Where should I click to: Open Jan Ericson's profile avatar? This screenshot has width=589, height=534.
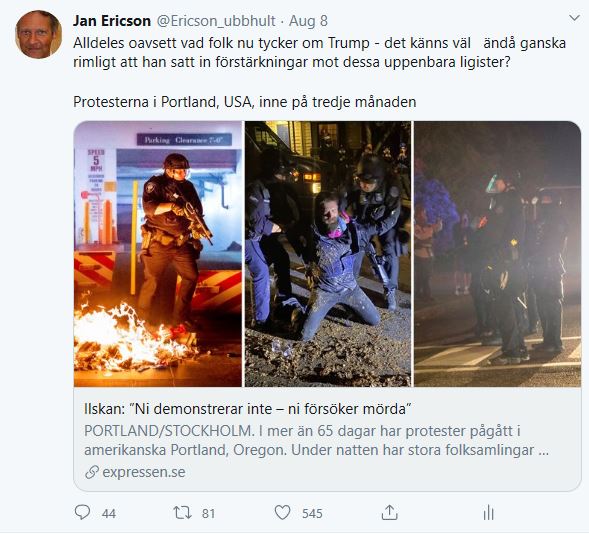pyautogui.click(x=38, y=35)
